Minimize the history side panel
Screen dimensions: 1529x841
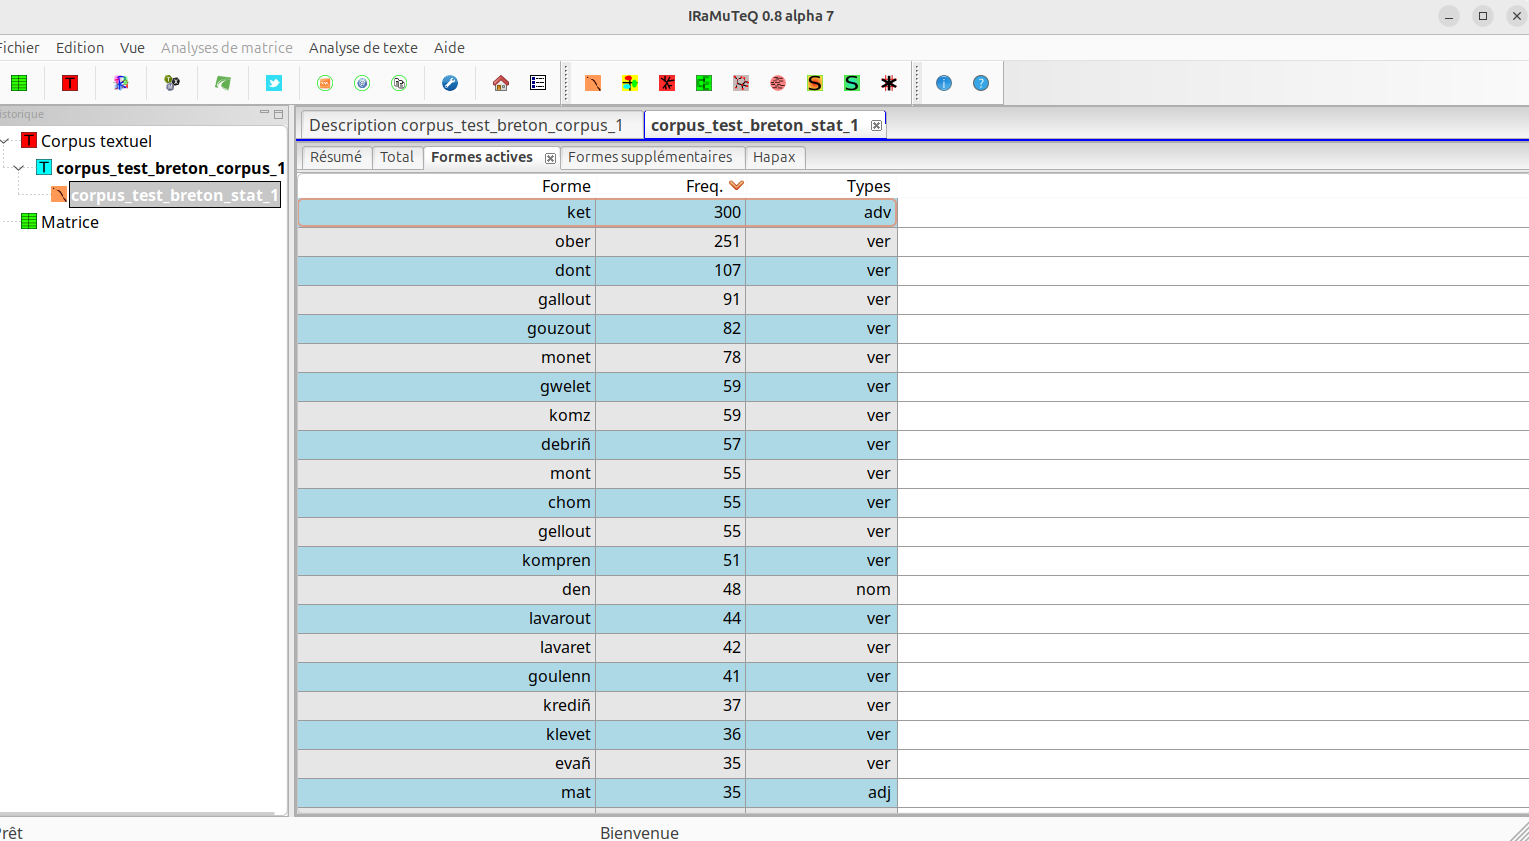pos(264,113)
